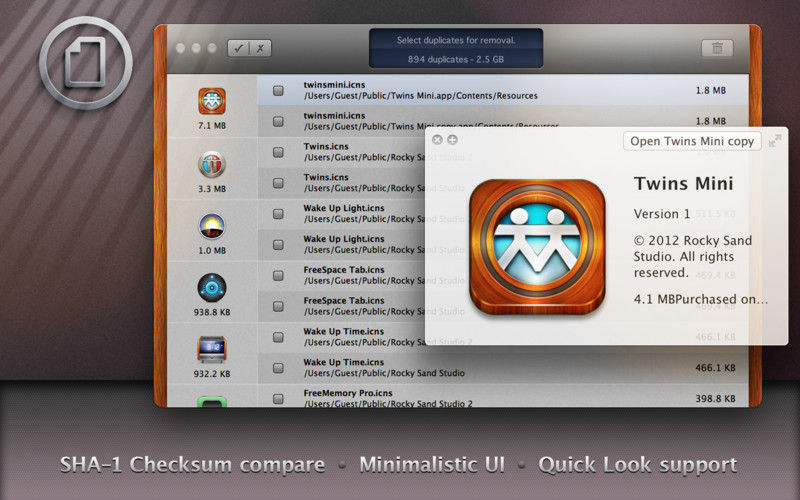Viewport: 800px width, 500px height.
Task: Click the Open Twins Mini copy button
Action: (692, 141)
